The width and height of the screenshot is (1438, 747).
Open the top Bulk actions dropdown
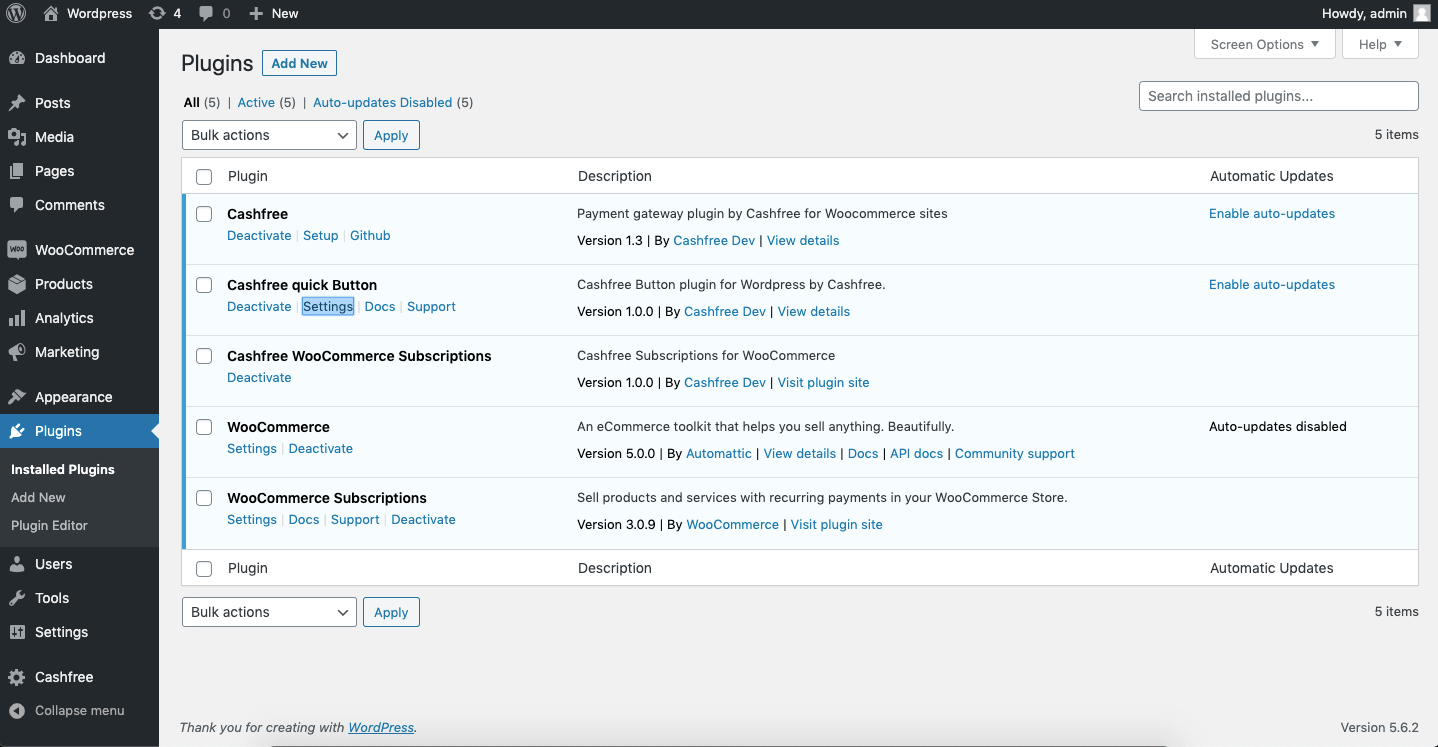click(x=269, y=135)
